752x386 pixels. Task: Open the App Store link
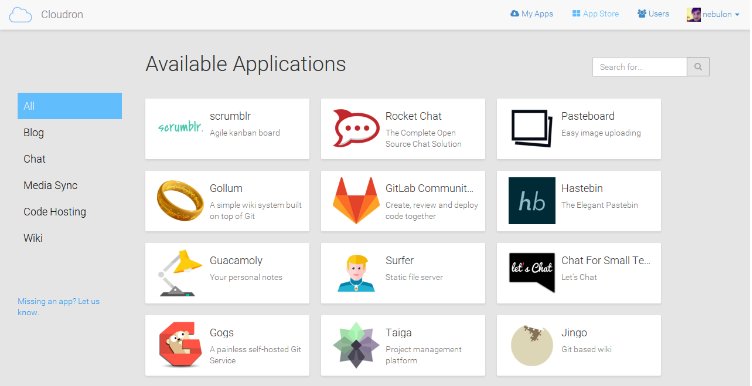[595, 14]
